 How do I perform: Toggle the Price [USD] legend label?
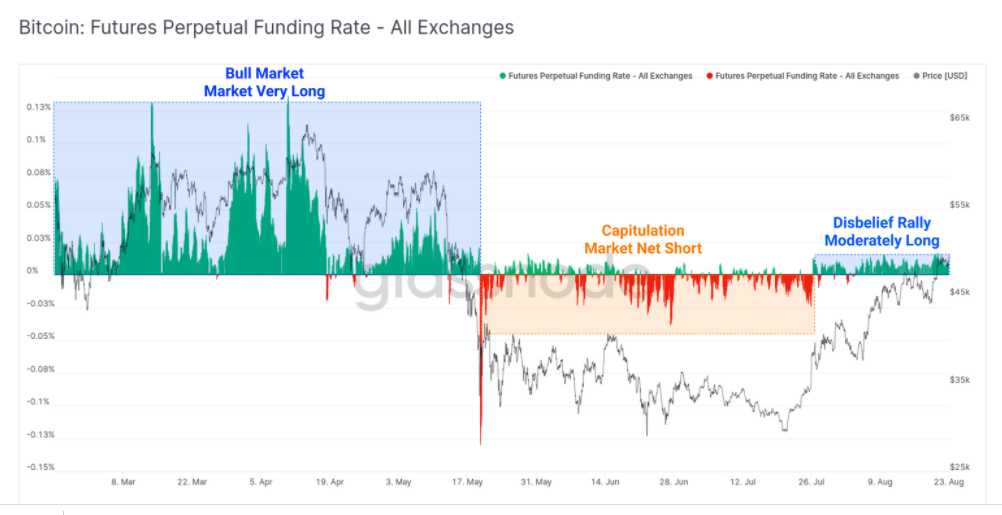click(945, 76)
